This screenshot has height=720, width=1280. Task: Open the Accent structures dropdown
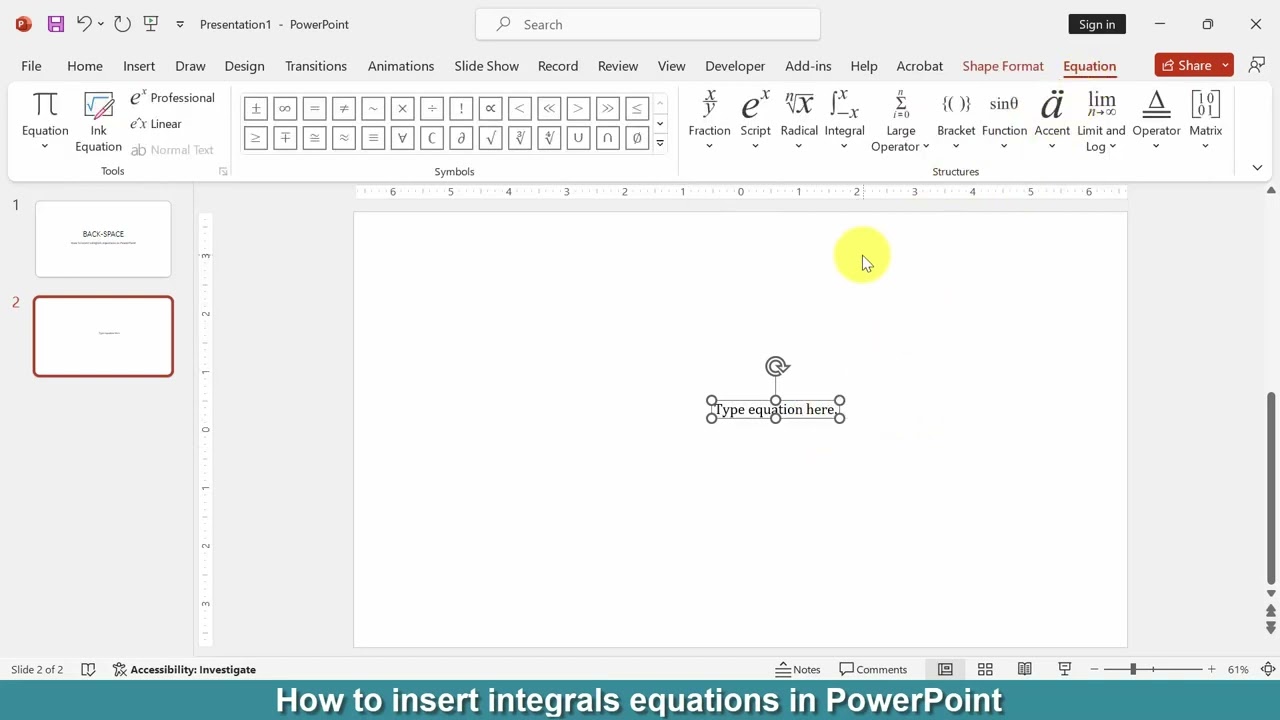click(x=1052, y=121)
